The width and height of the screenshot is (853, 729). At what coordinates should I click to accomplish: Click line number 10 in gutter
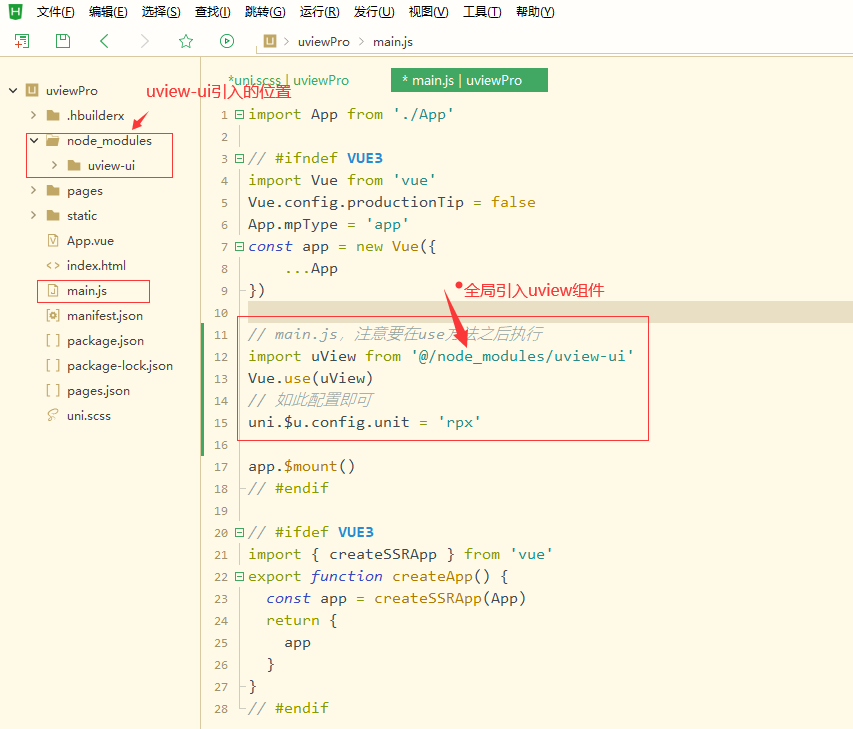click(x=221, y=313)
